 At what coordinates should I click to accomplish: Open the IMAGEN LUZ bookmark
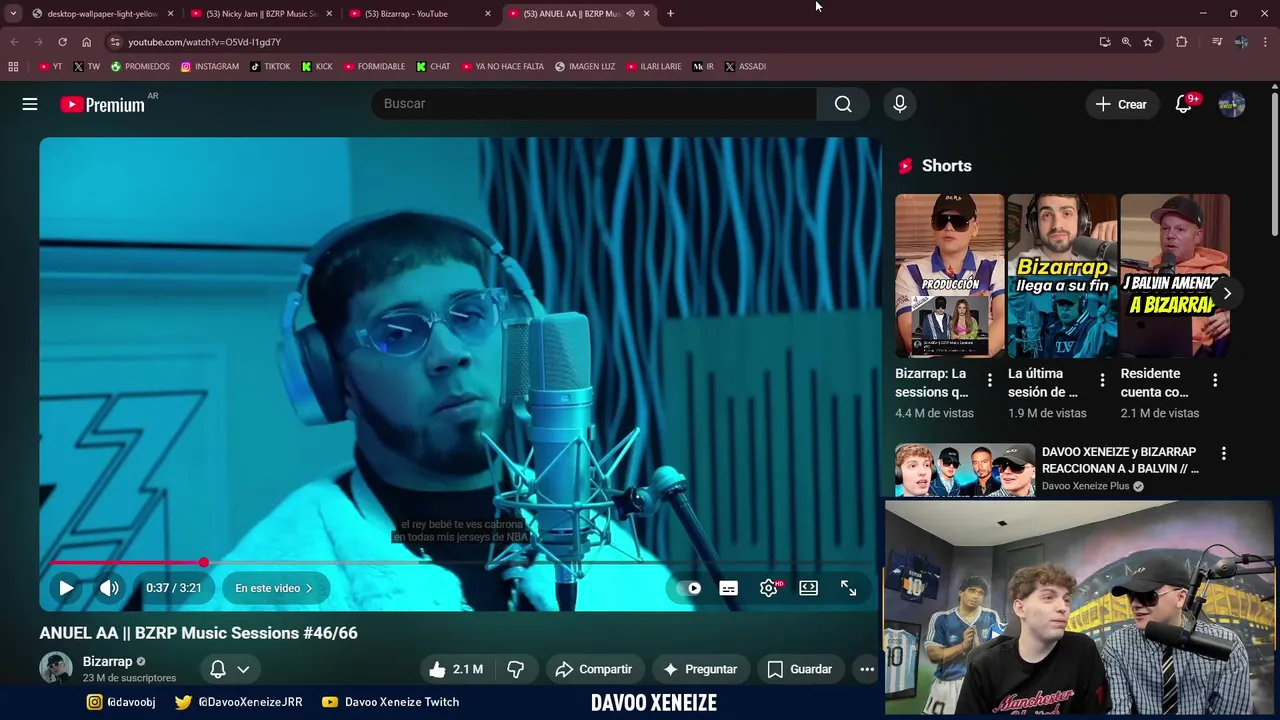tap(585, 66)
